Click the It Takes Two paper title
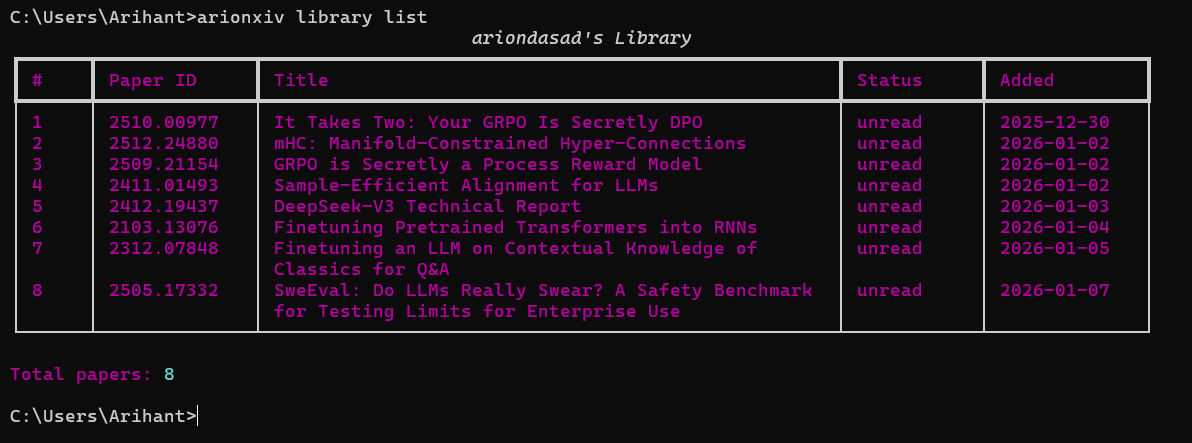Screen dimensions: 1192x443 click(x=488, y=122)
